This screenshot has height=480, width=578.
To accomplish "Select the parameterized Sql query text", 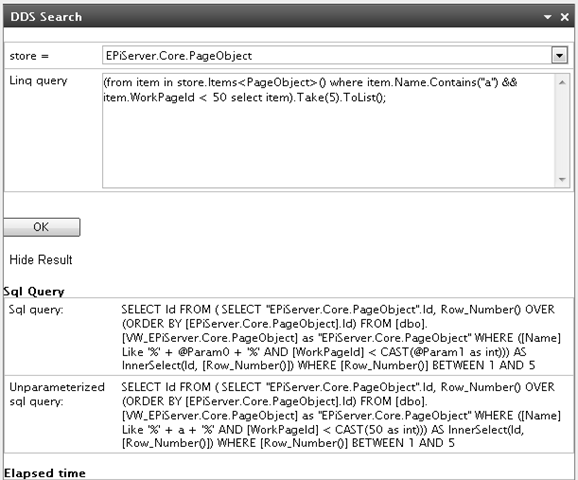I will click(341, 337).
